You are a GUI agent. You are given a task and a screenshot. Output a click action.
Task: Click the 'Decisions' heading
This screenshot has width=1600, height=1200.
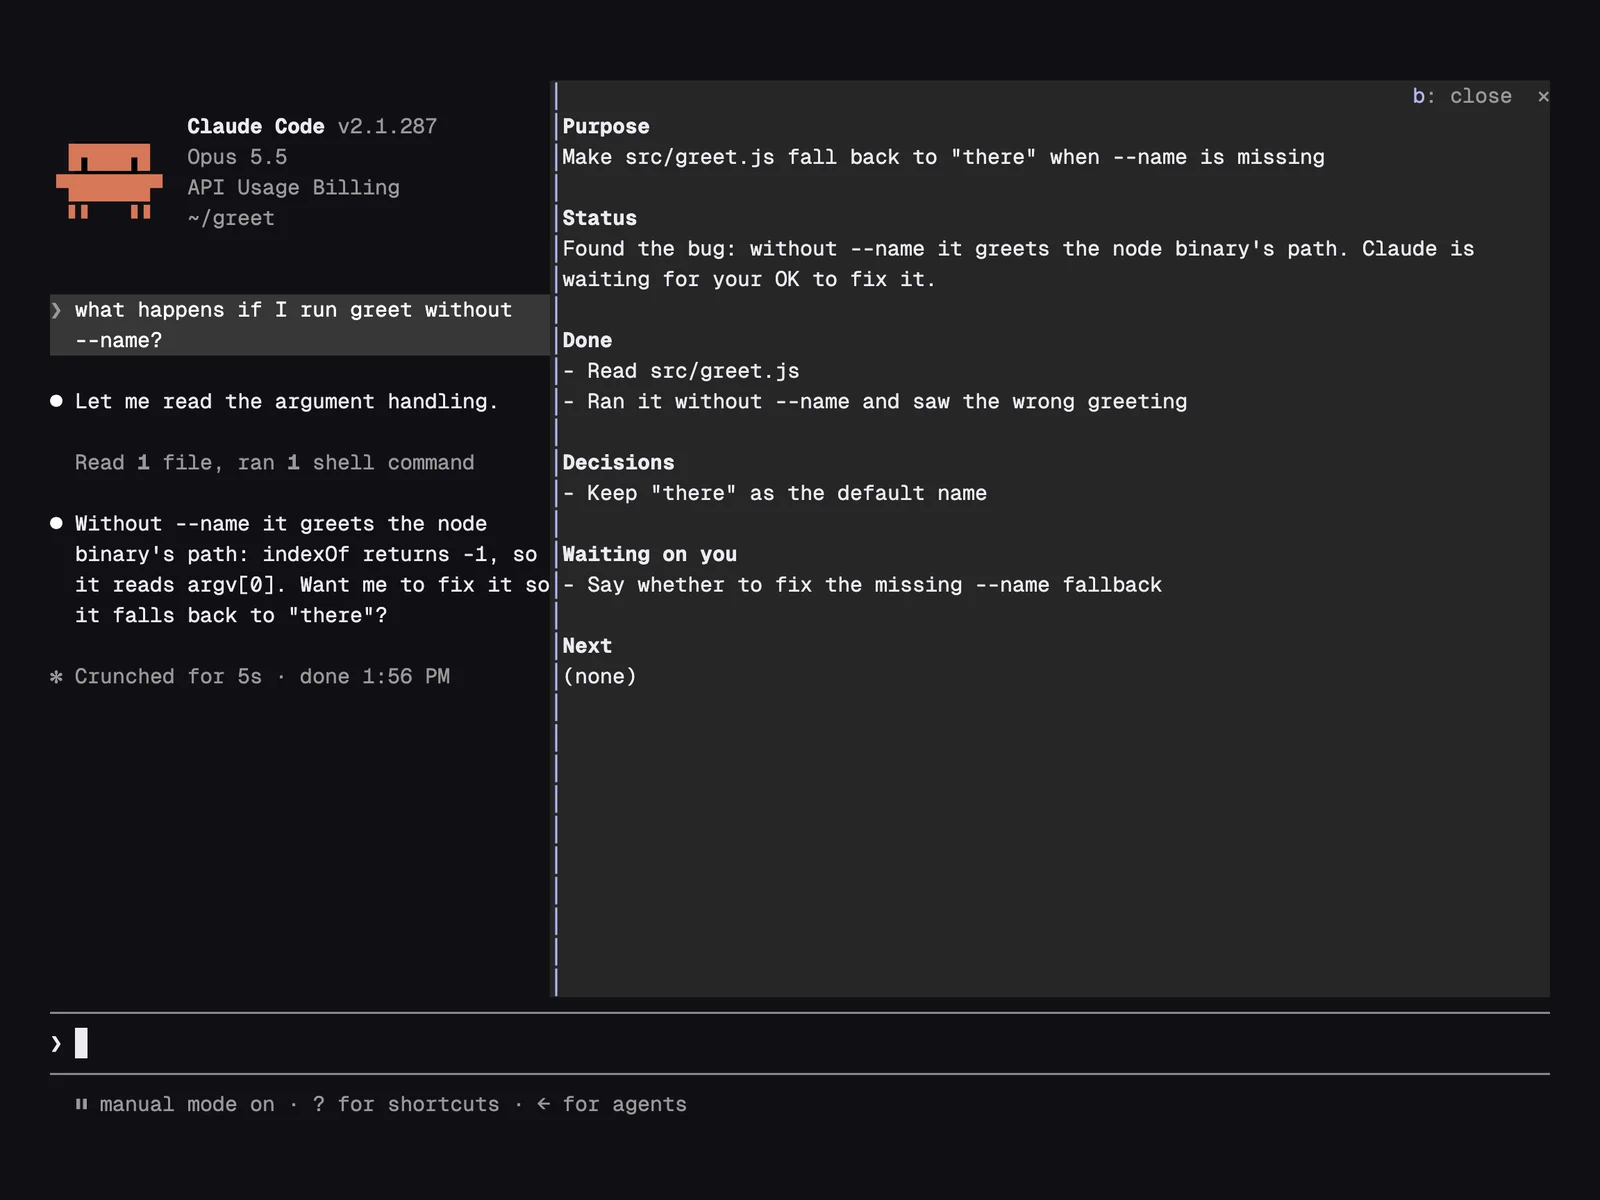(x=618, y=462)
